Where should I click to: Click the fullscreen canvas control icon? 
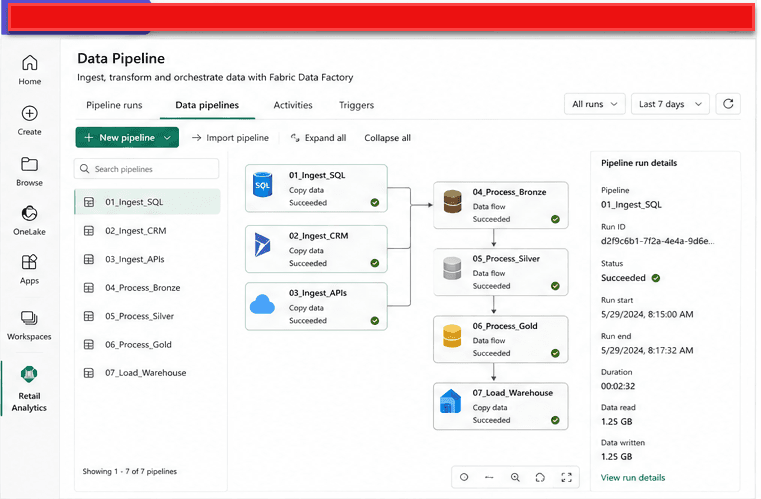coord(566,478)
